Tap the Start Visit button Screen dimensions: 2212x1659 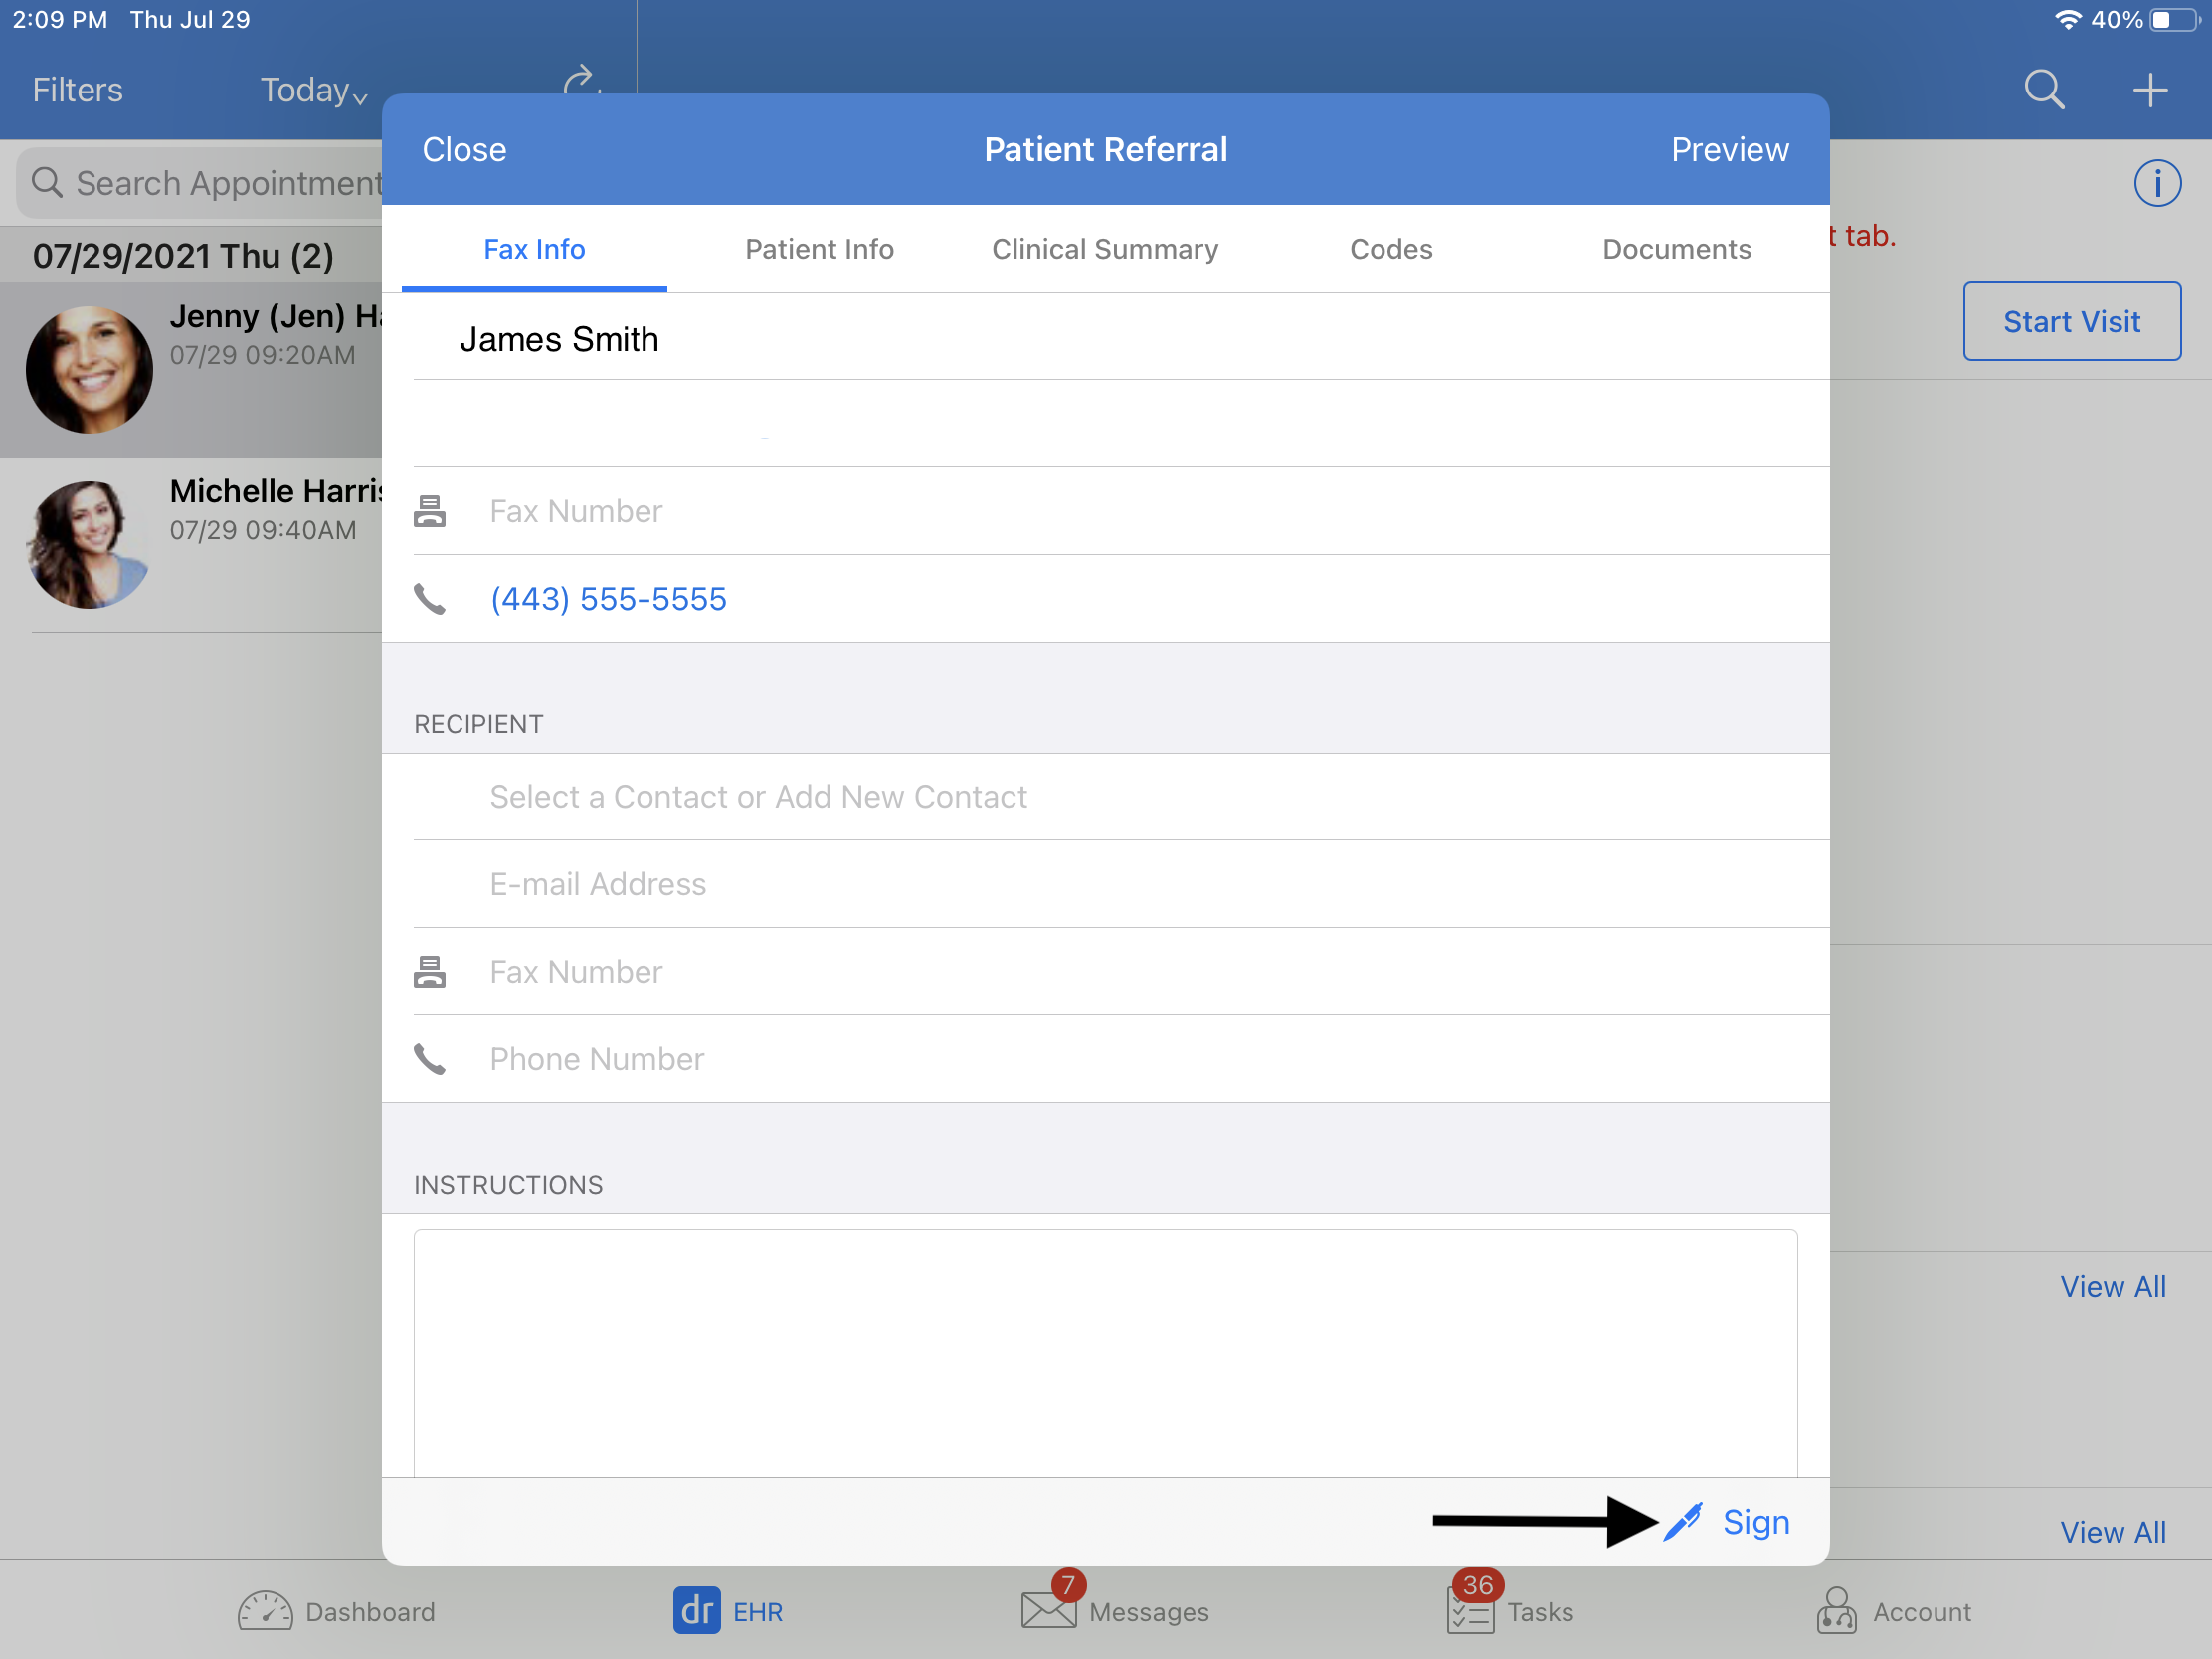[2071, 321]
